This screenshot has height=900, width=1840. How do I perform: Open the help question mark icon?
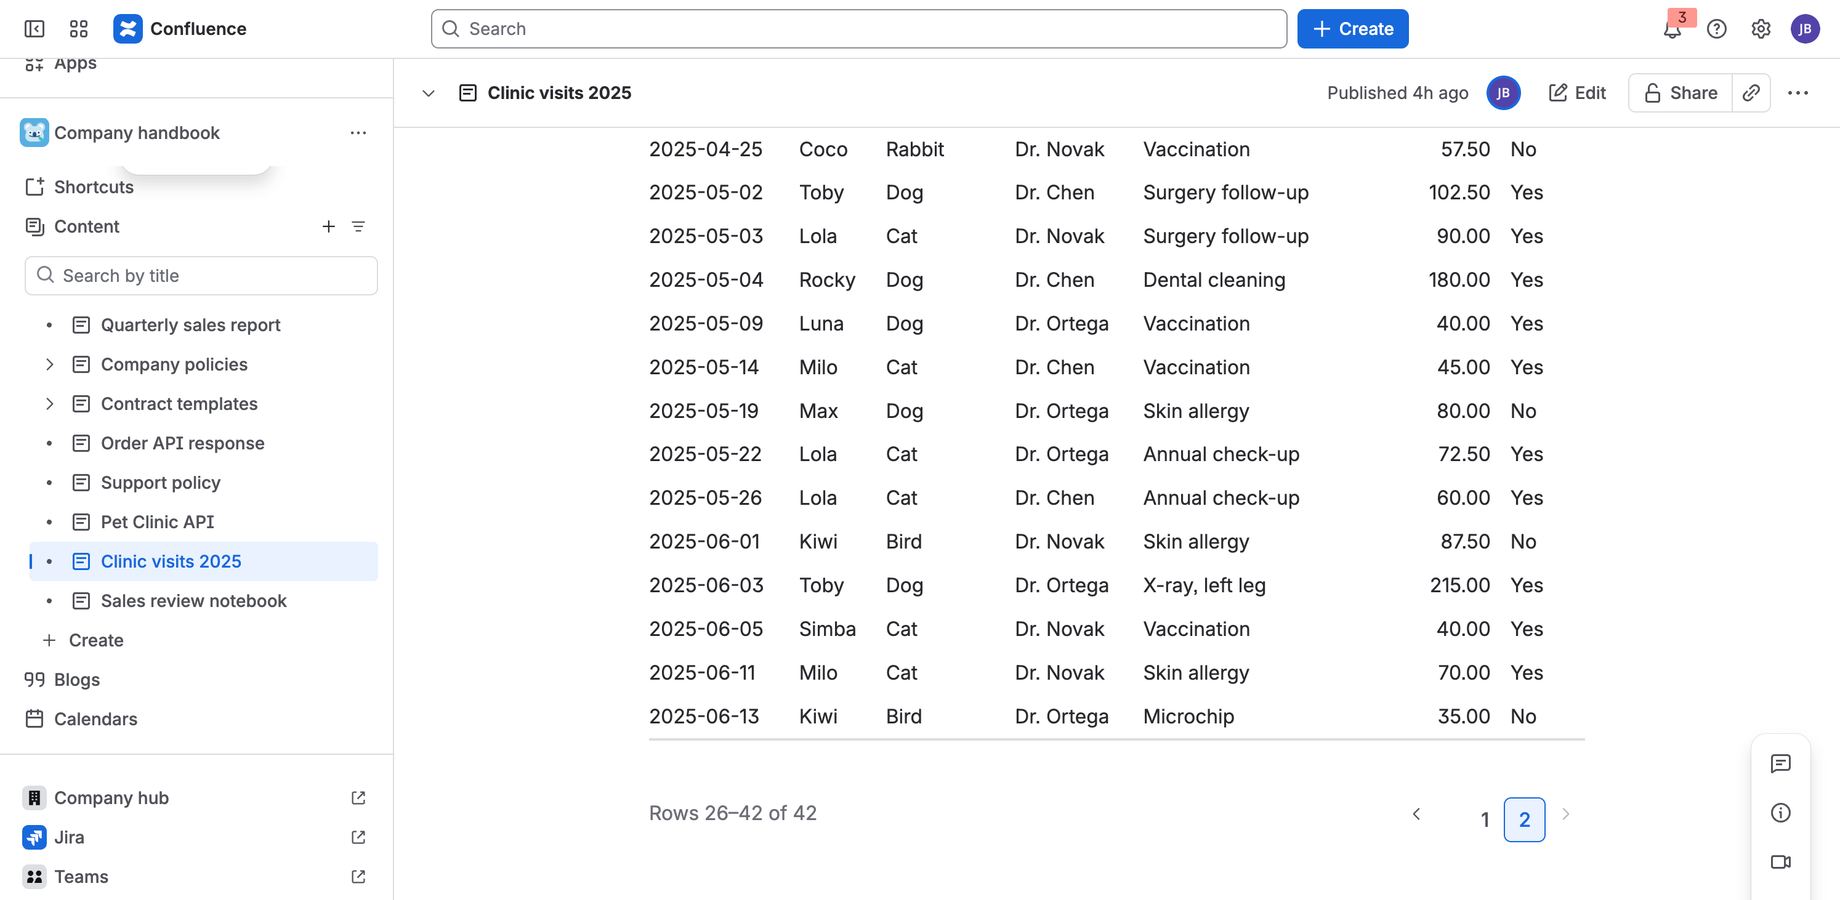point(1717,29)
